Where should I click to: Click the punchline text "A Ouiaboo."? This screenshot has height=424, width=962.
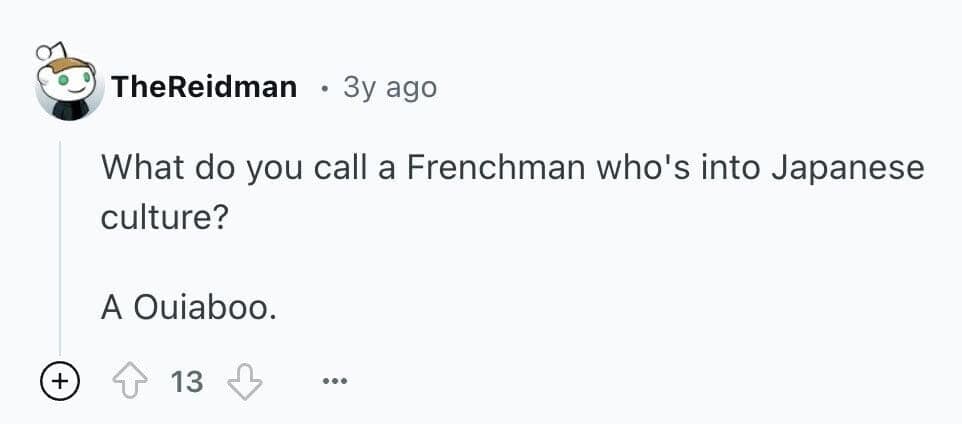[186, 307]
